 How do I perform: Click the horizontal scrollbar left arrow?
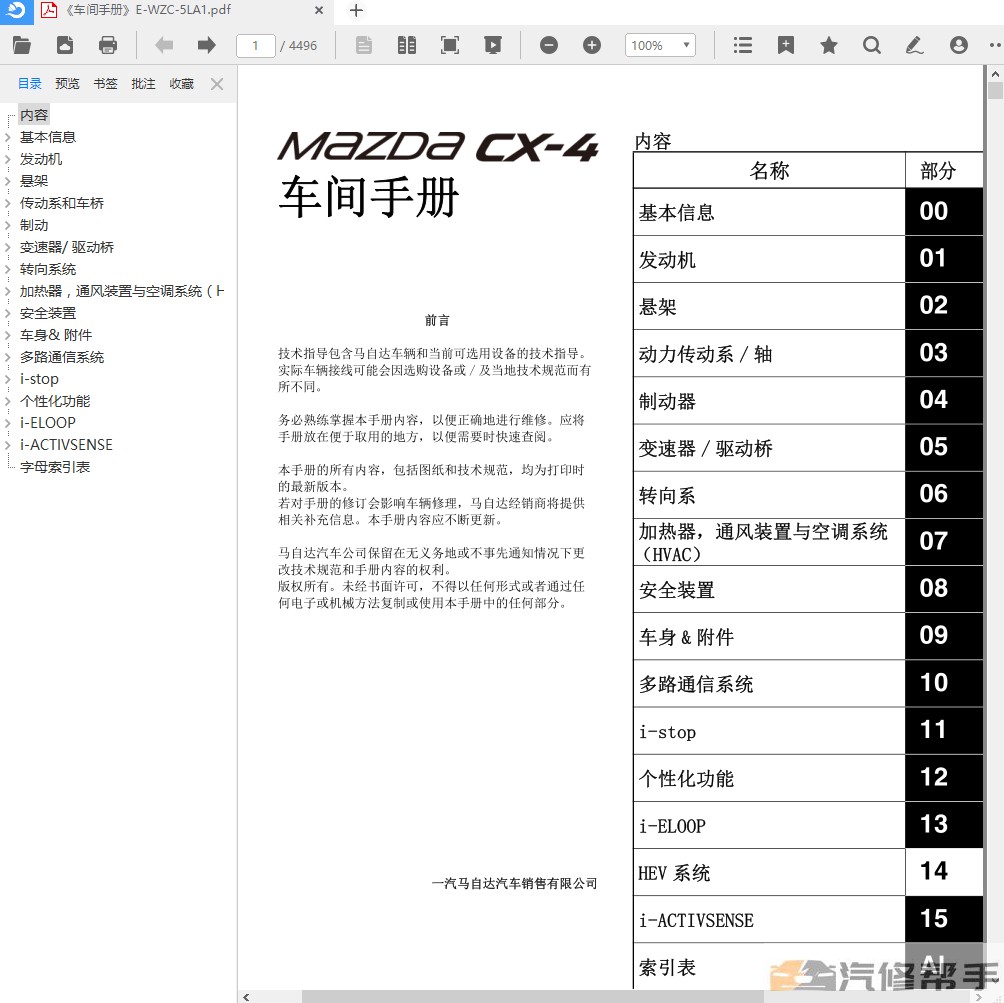[246, 997]
